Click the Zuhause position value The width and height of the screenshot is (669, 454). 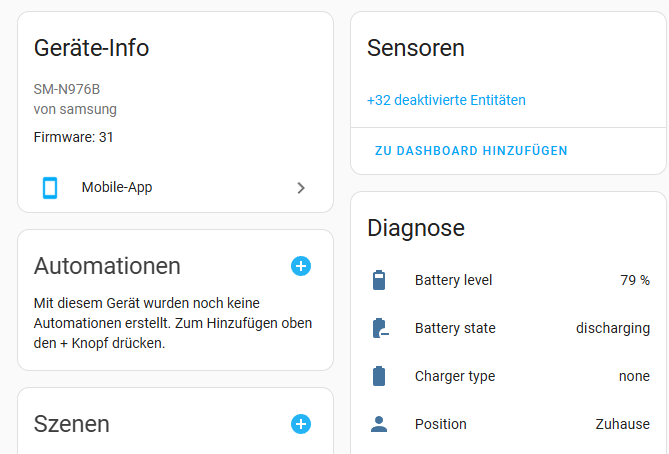pos(622,424)
